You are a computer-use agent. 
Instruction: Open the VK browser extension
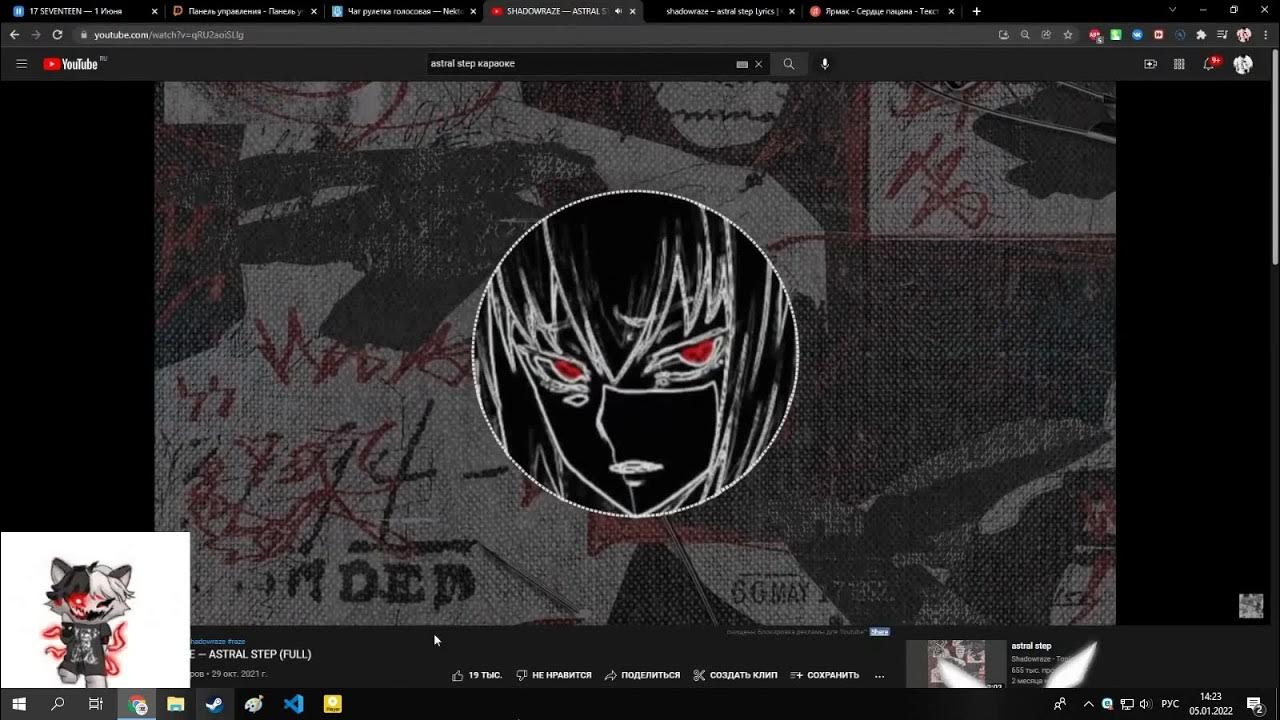(x=1138, y=34)
